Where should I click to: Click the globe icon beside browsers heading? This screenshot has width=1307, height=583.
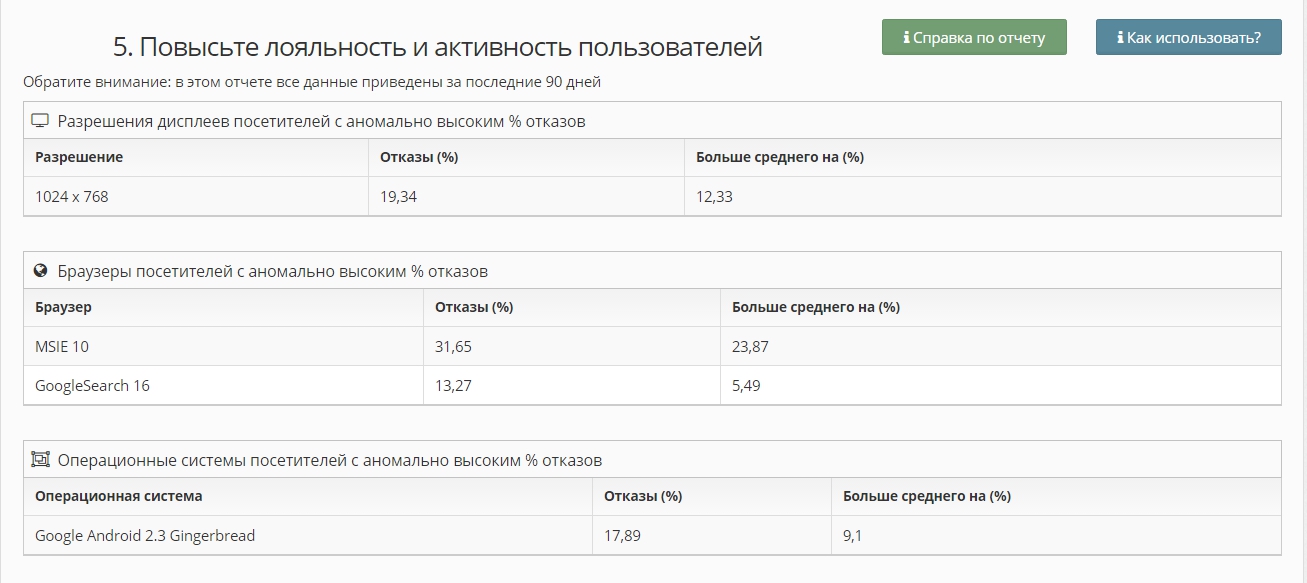pos(40,271)
